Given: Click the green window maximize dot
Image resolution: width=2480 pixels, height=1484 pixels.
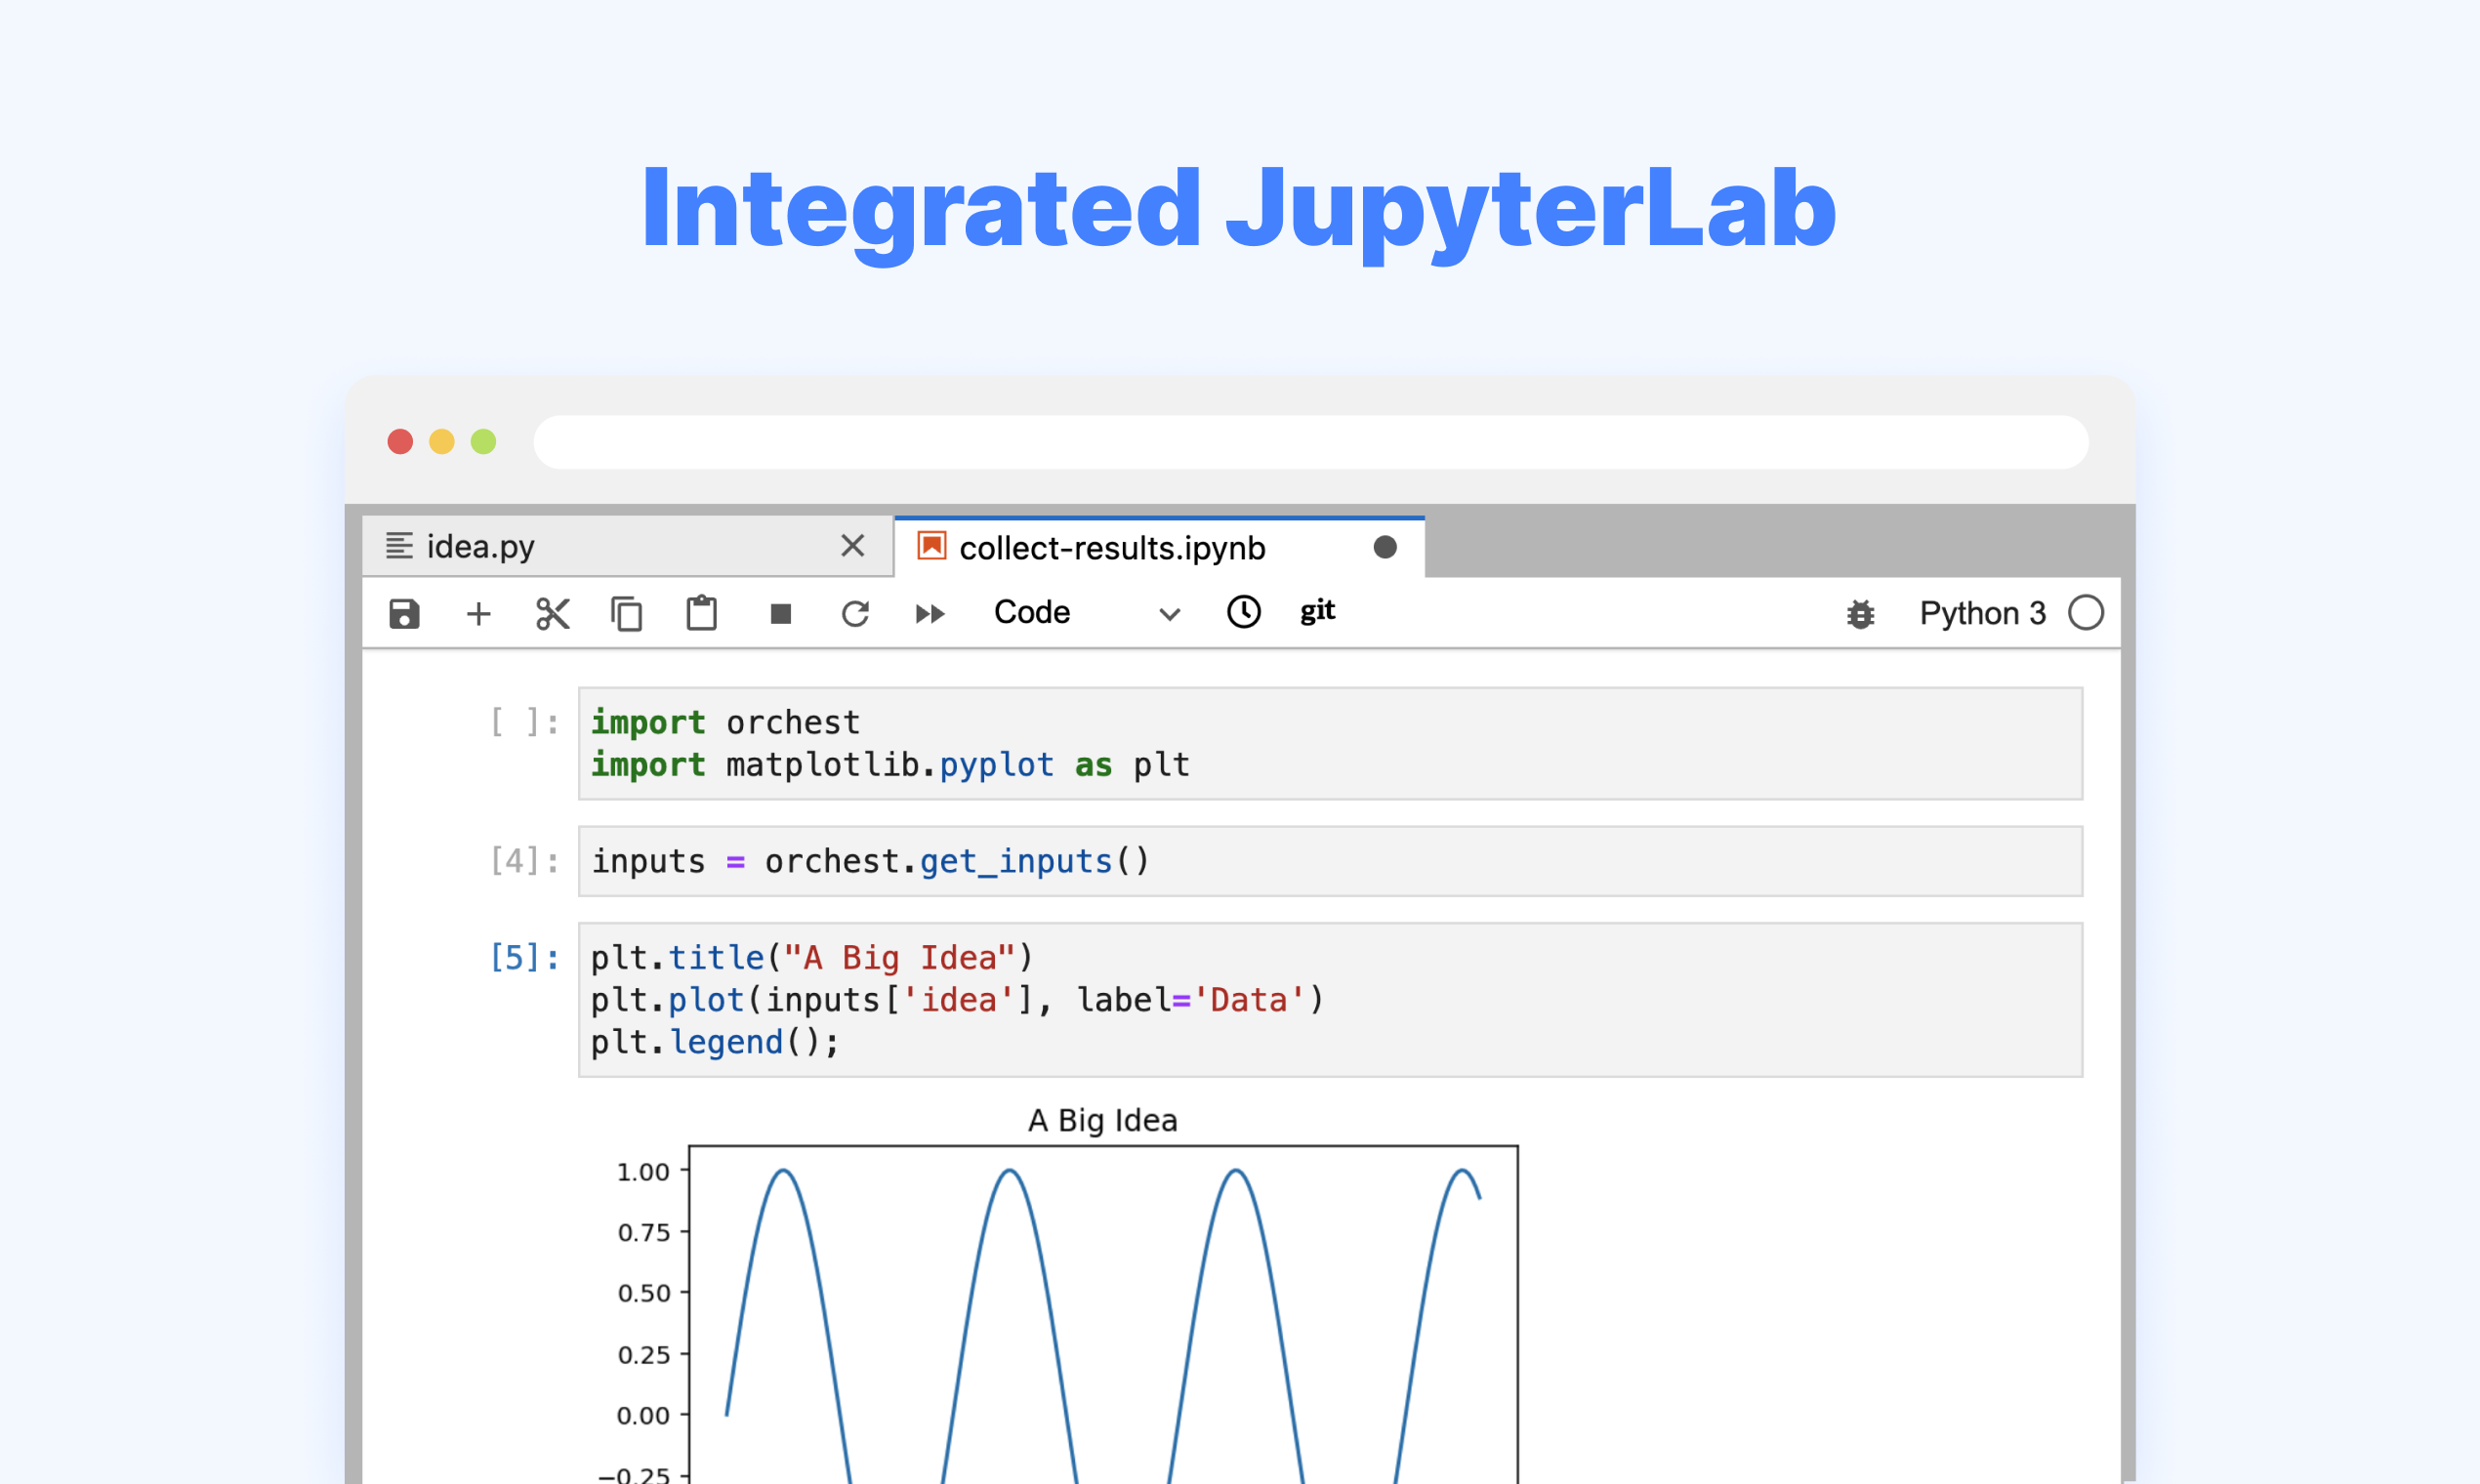Looking at the screenshot, I should coord(483,441).
